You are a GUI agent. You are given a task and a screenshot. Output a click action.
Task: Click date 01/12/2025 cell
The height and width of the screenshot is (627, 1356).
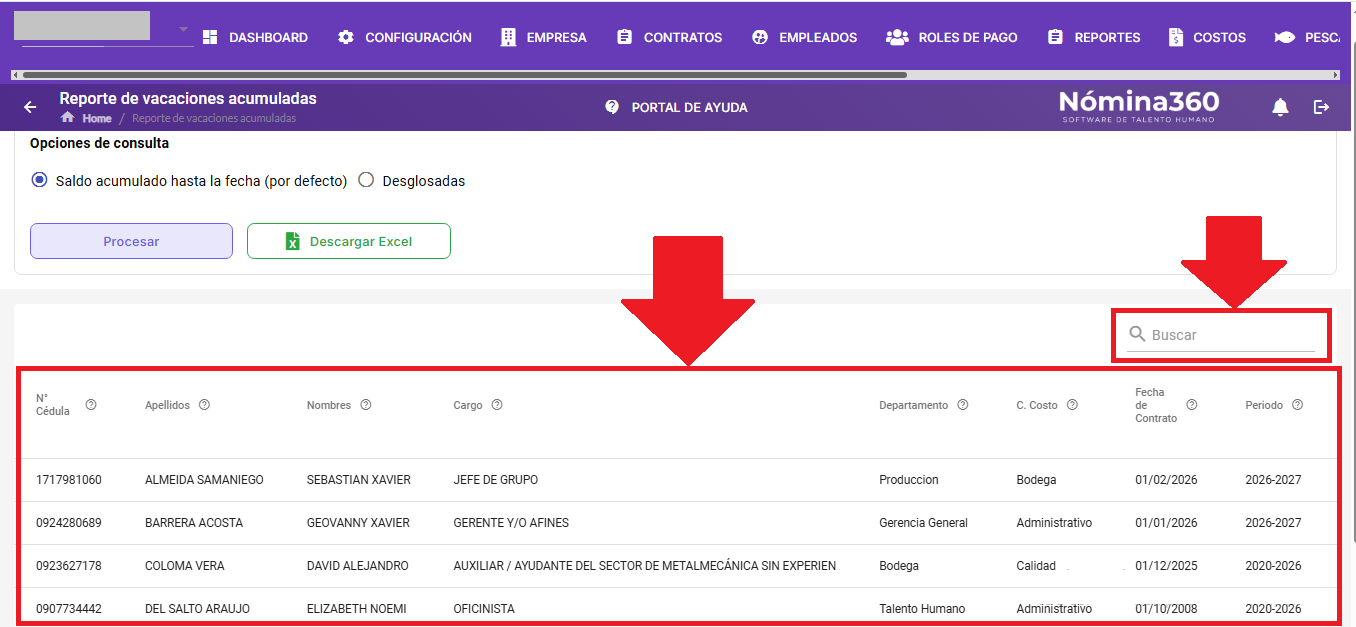coord(1166,566)
